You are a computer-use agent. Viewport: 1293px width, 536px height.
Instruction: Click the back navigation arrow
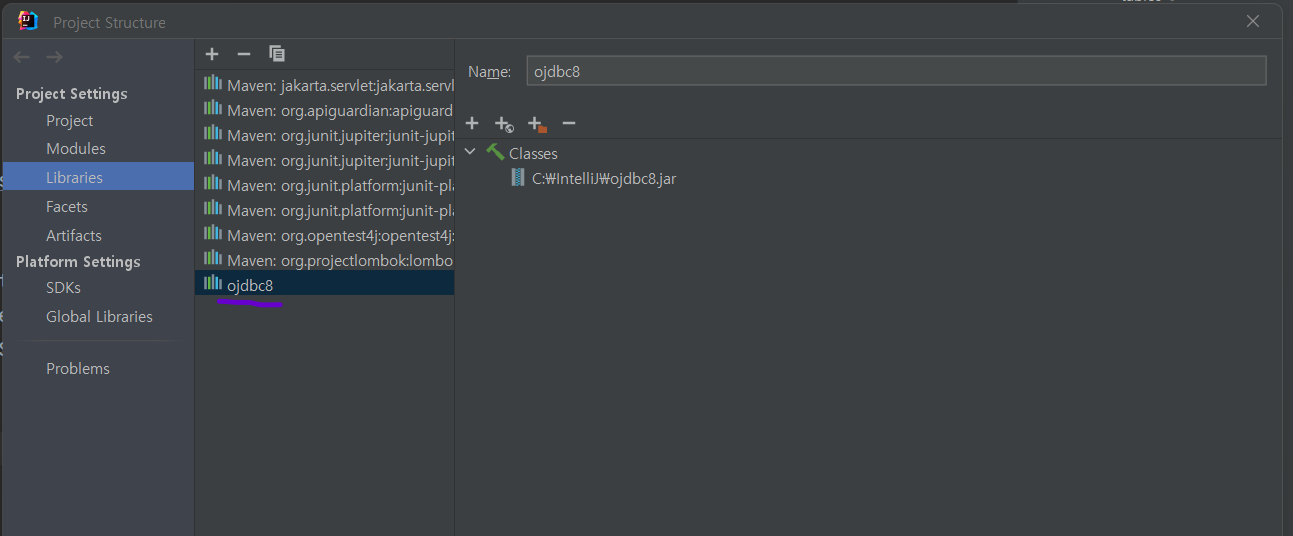22,57
